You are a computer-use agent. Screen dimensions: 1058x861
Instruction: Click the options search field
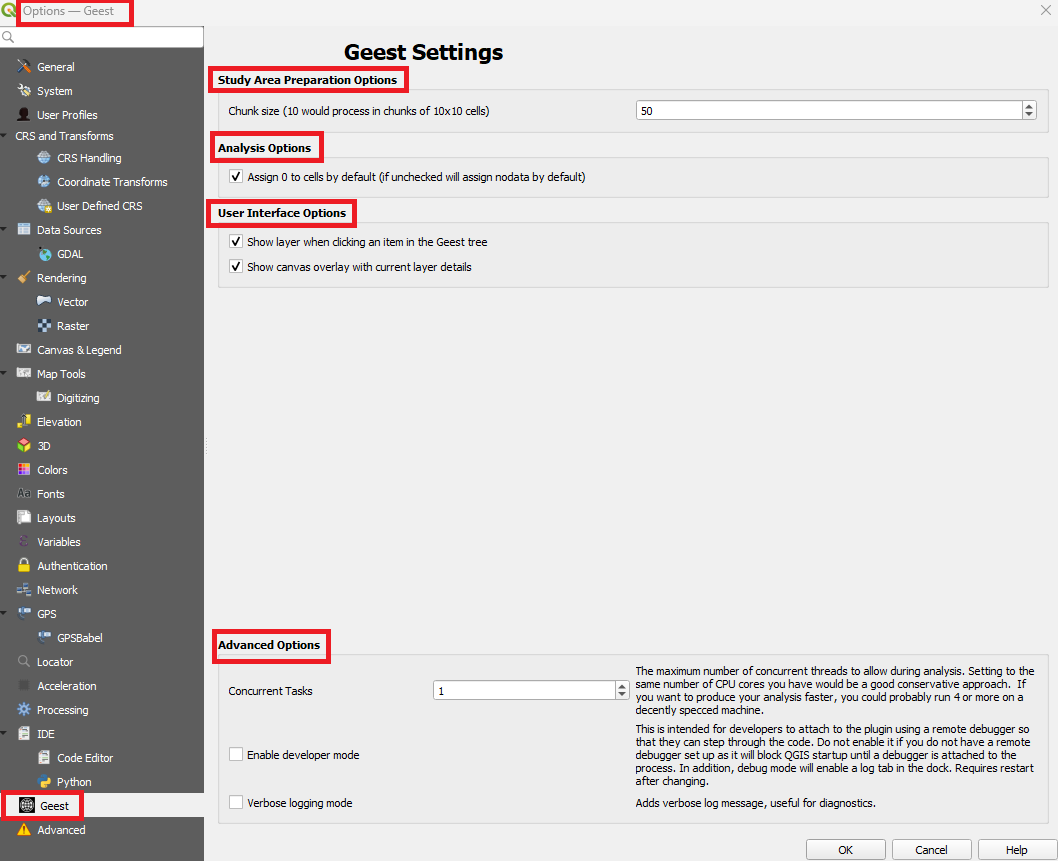point(101,36)
